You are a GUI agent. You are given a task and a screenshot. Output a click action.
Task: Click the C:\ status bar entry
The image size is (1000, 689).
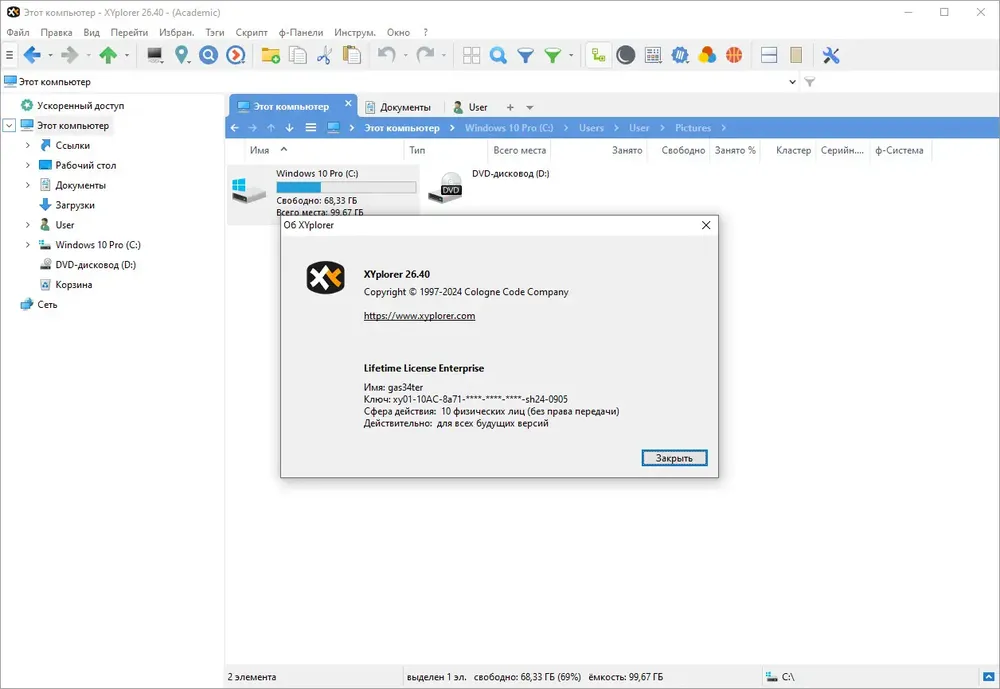click(x=780, y=677)
